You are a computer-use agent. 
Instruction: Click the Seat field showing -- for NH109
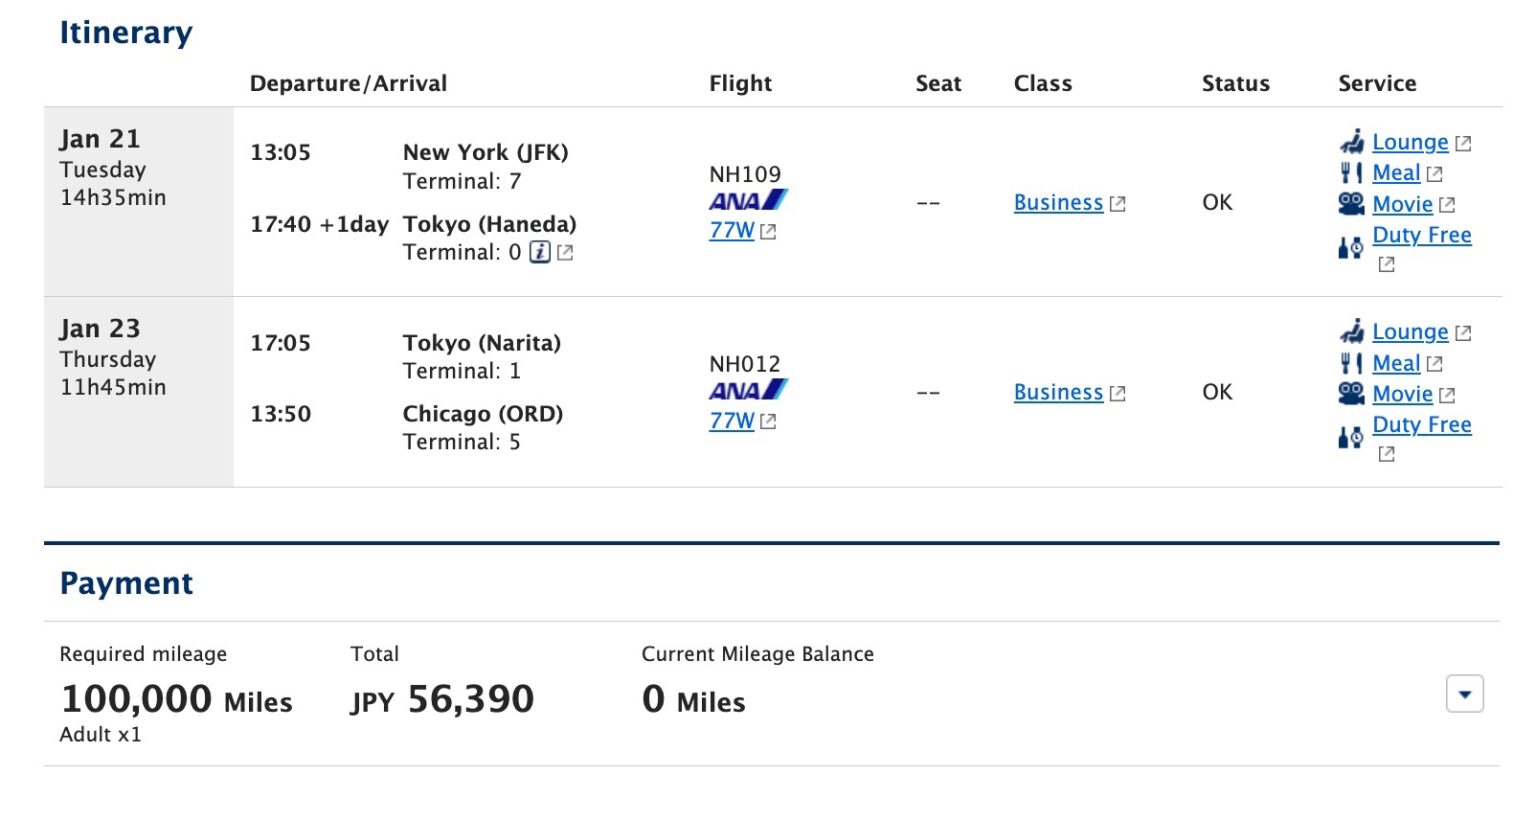pyautogui.click(x=929, y=202)
